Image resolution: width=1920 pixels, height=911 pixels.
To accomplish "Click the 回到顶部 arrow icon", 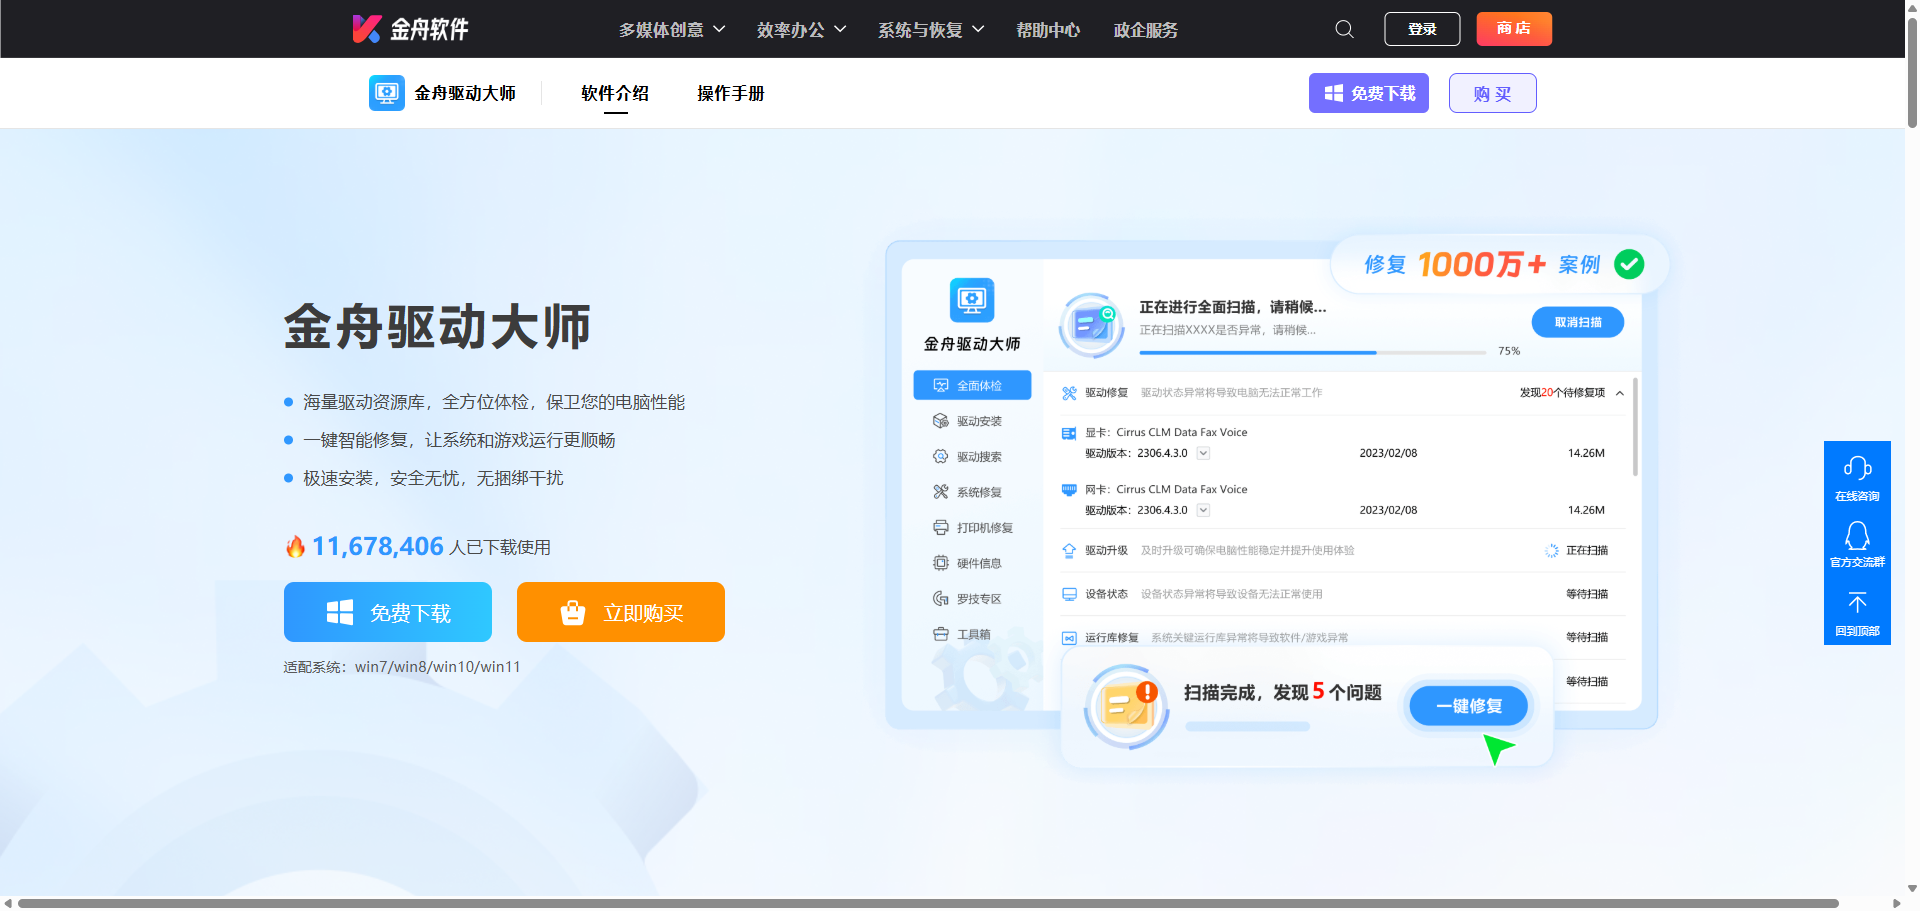I will click(x=1857, y=602).
